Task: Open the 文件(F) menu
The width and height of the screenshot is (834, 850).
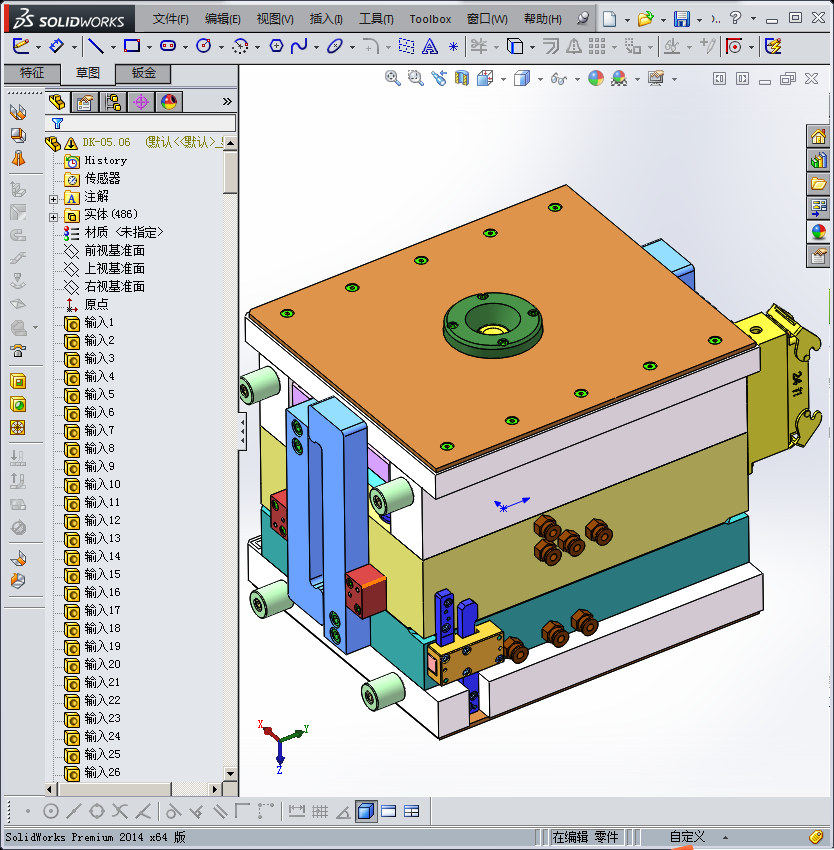Action: 170,19
